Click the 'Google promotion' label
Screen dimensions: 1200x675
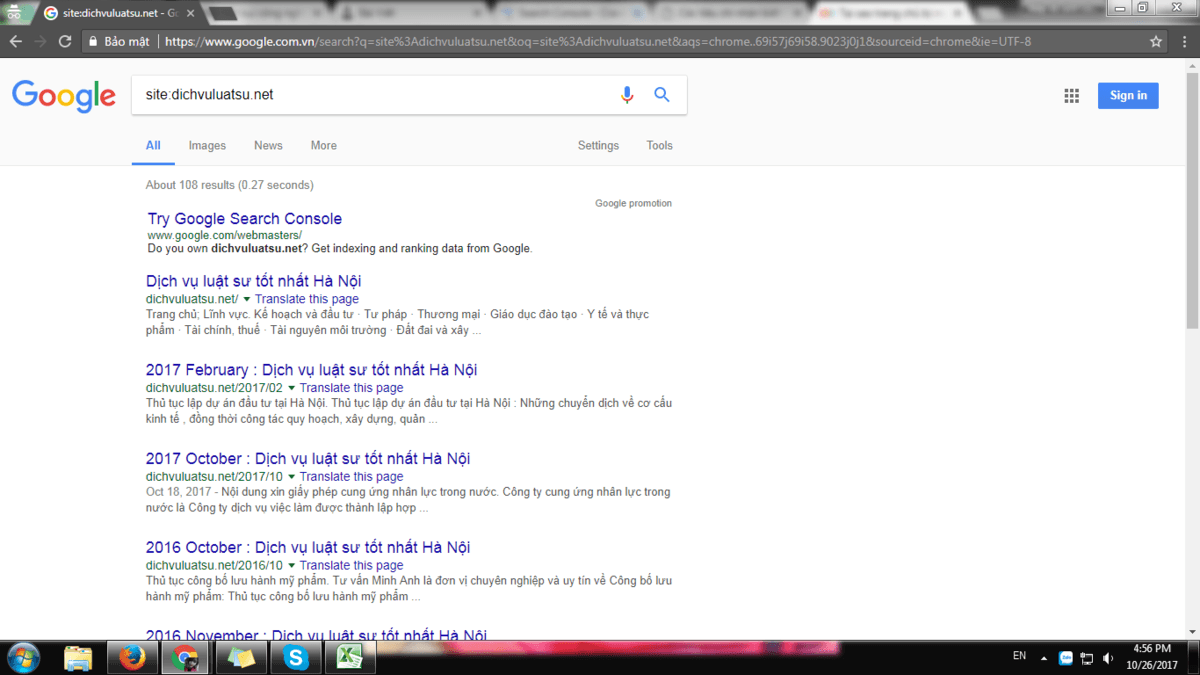tap(633, 204)
